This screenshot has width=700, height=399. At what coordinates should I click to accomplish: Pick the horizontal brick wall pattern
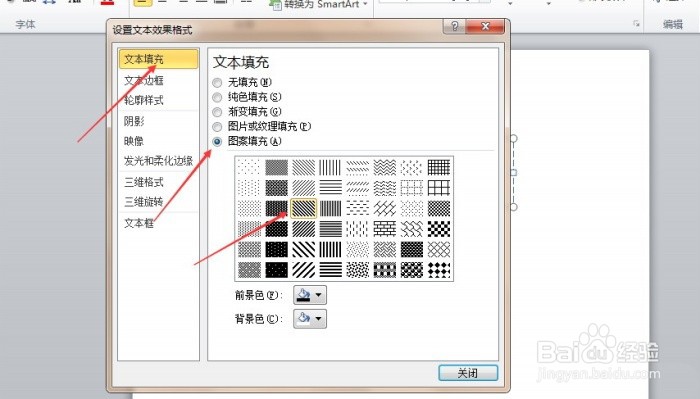[x=384, y=229]
